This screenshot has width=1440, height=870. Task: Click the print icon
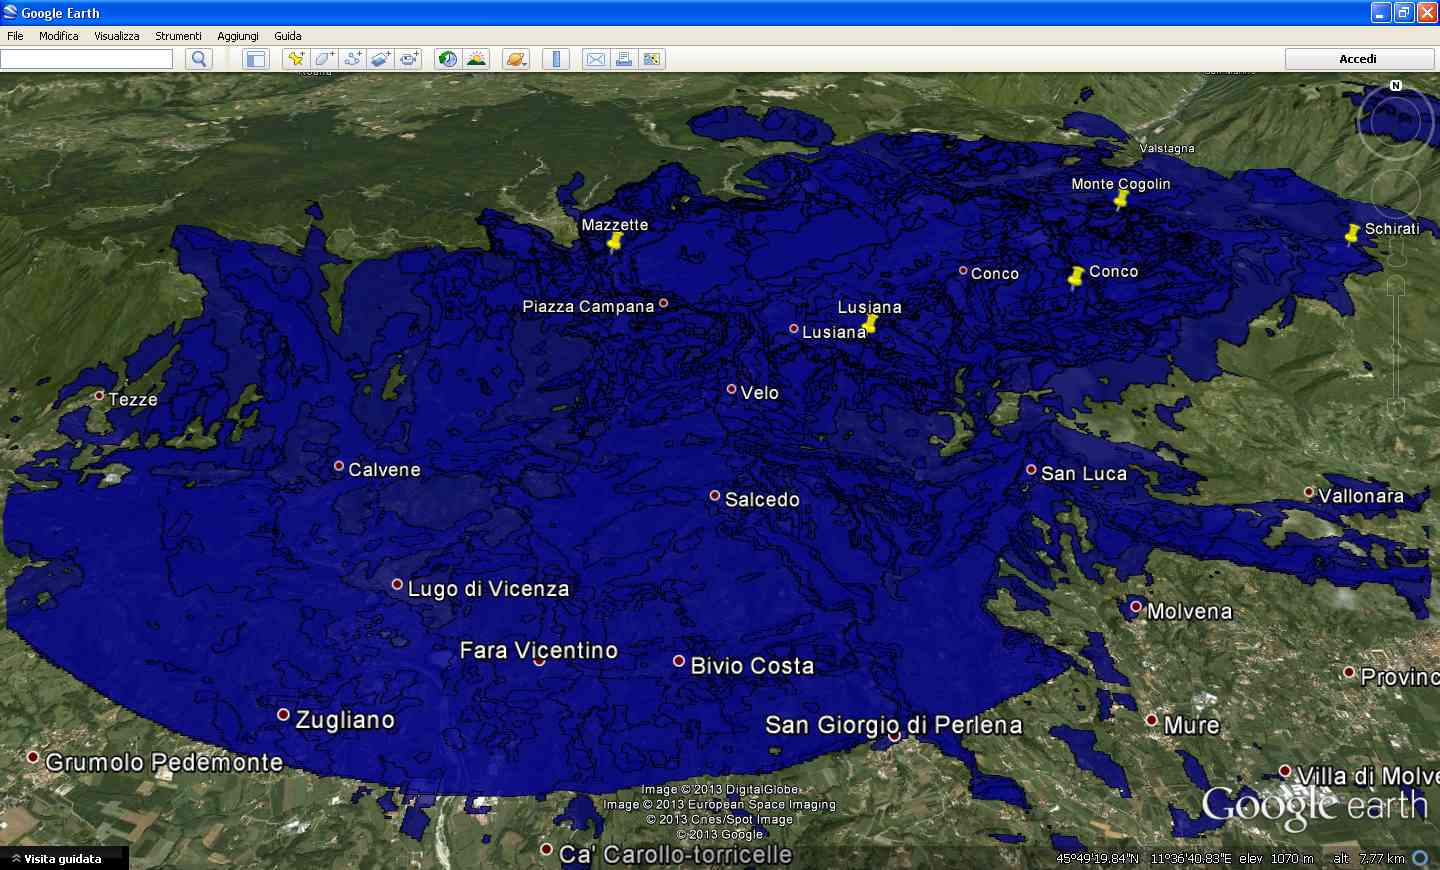click(624, 59)
